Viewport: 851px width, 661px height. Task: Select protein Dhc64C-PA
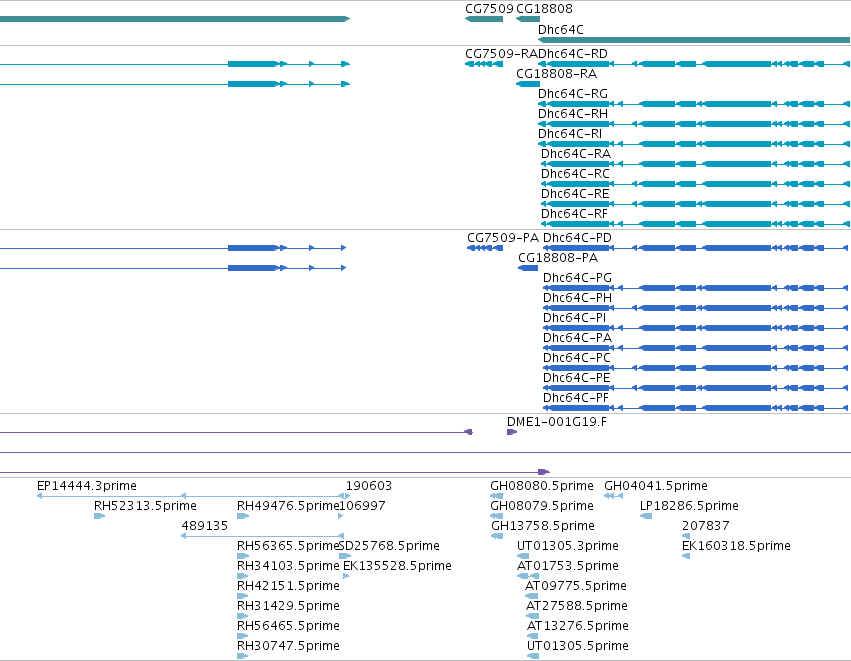(577, 338)
